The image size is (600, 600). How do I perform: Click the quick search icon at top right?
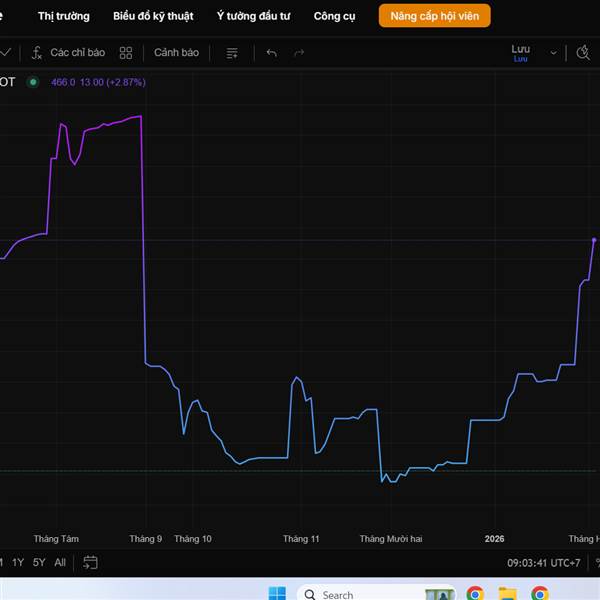[584, 52]
